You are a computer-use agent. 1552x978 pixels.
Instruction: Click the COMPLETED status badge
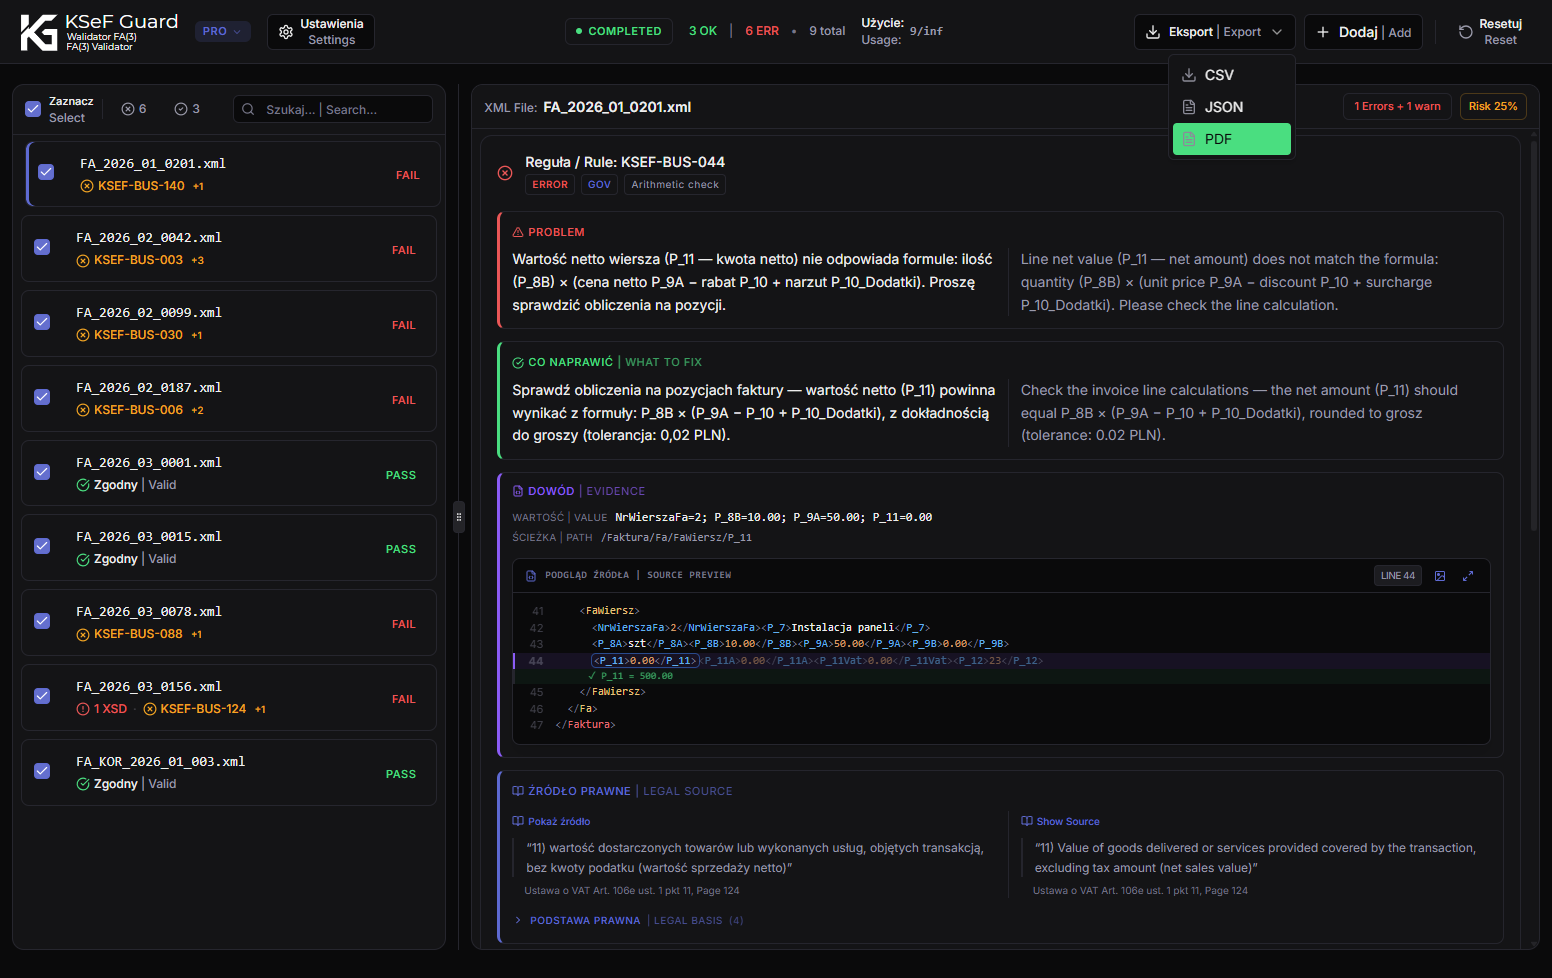point(619,32)
